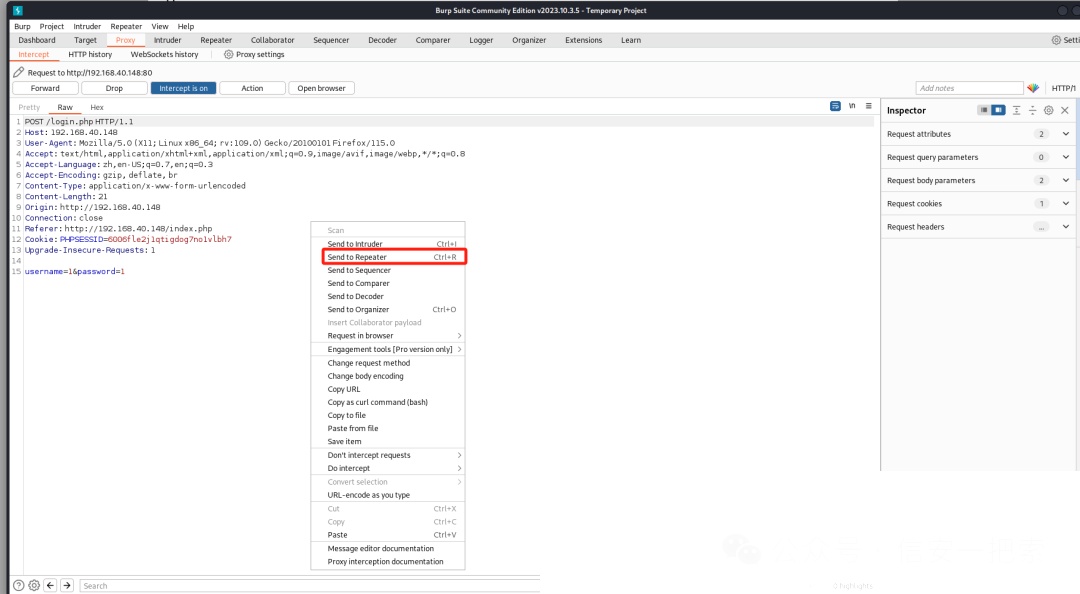
Task: Switch Inspector to the stacked layout
Action: coord(984,110)
